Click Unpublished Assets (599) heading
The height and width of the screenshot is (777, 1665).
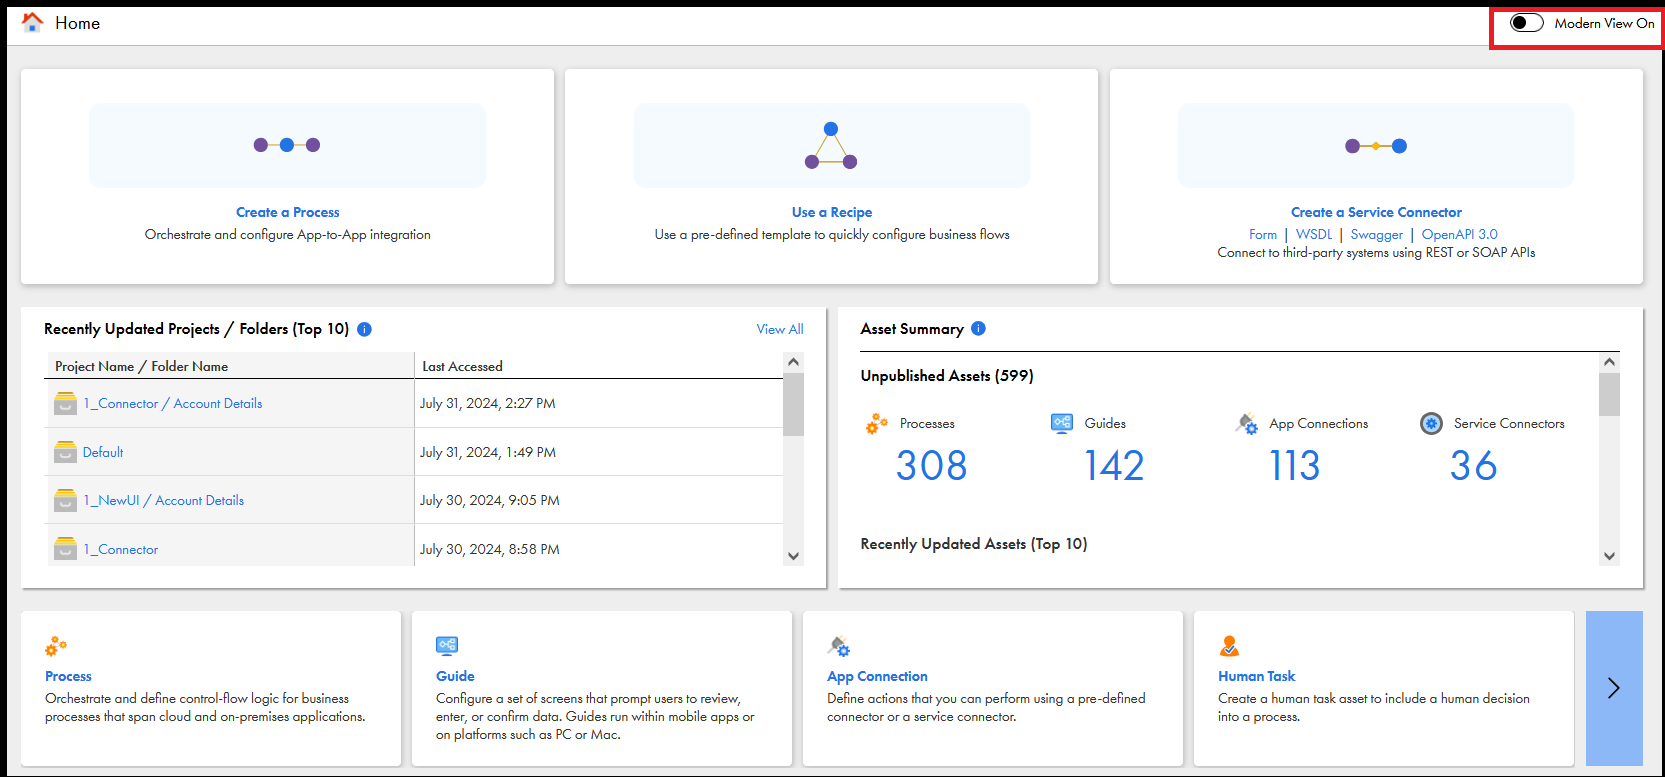click(947, 376)
